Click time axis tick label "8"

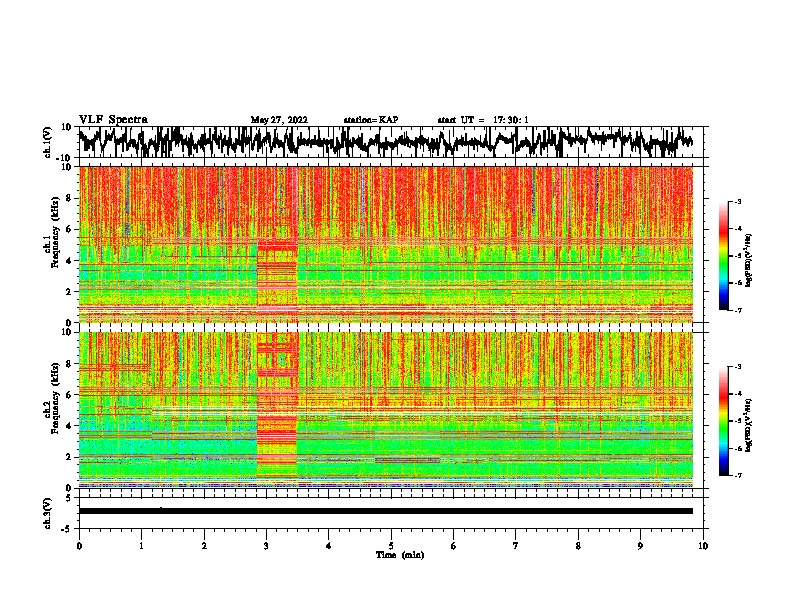click(578, 546)
